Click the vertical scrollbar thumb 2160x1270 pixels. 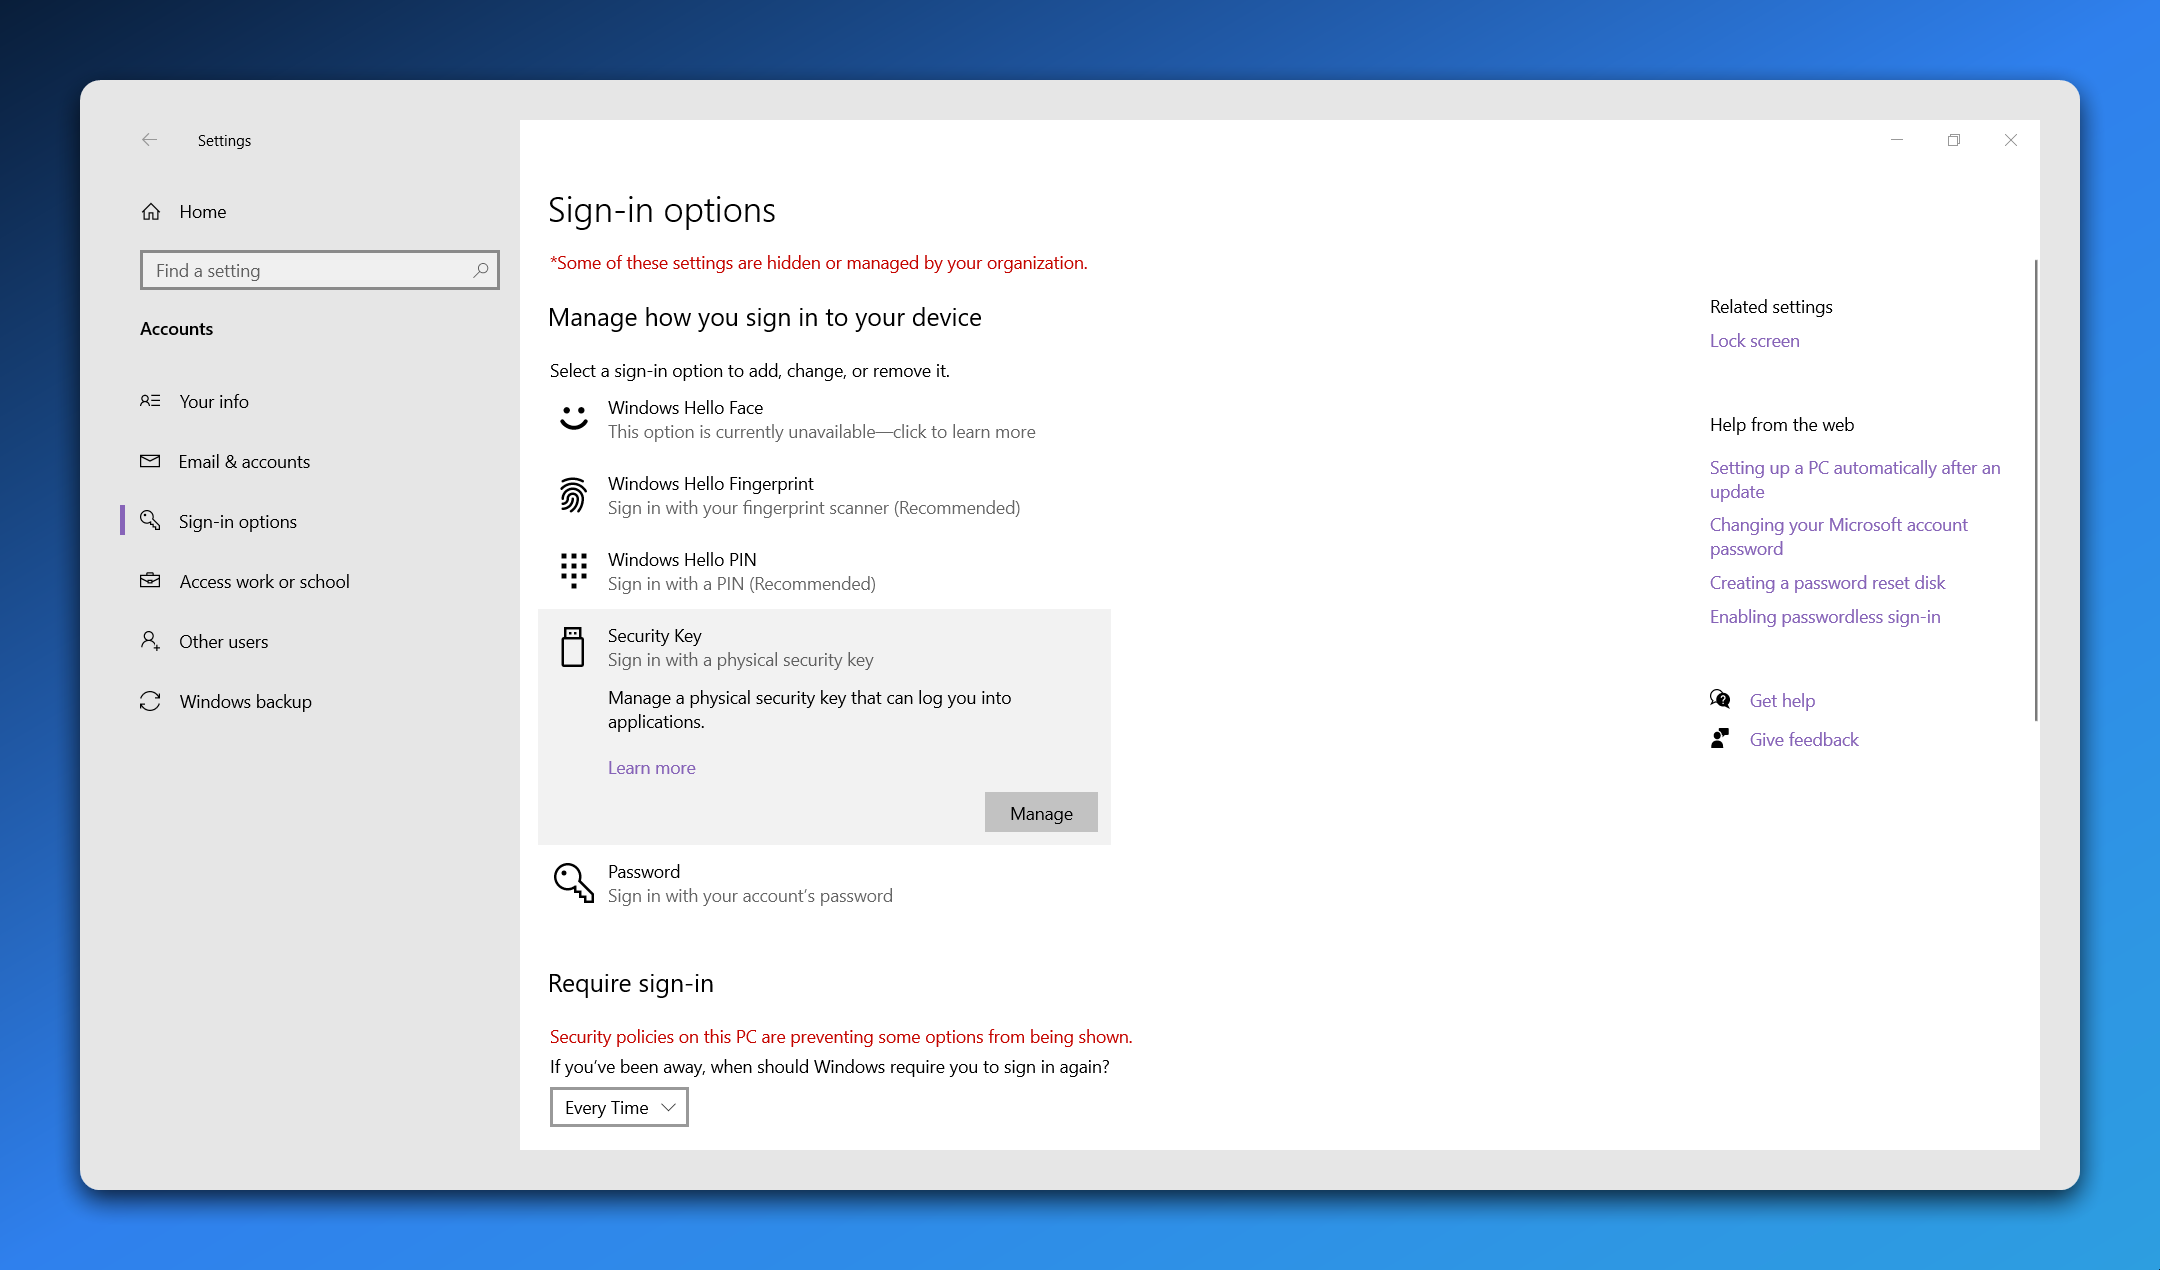(x=2035, y=490)
